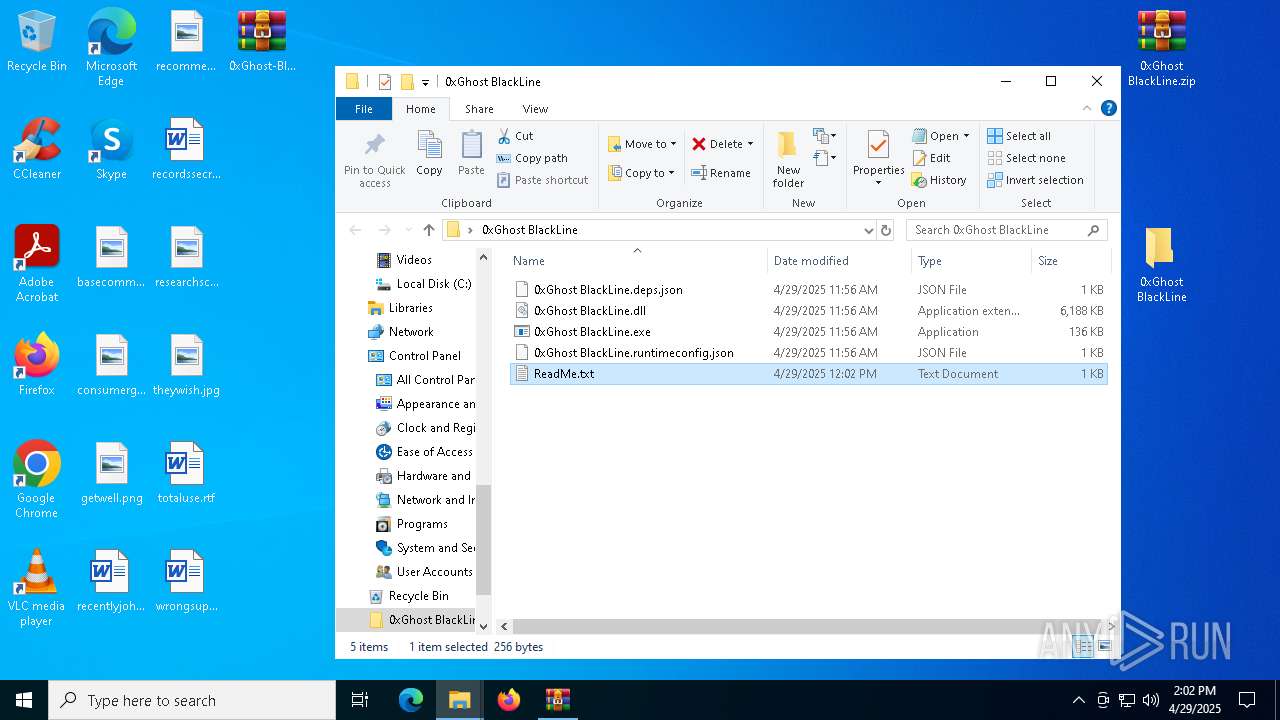Viewport: 1280px width, 720px height.
Task: Open Microsoft Edge from taskbar
Action: click(x=411, y=700)
